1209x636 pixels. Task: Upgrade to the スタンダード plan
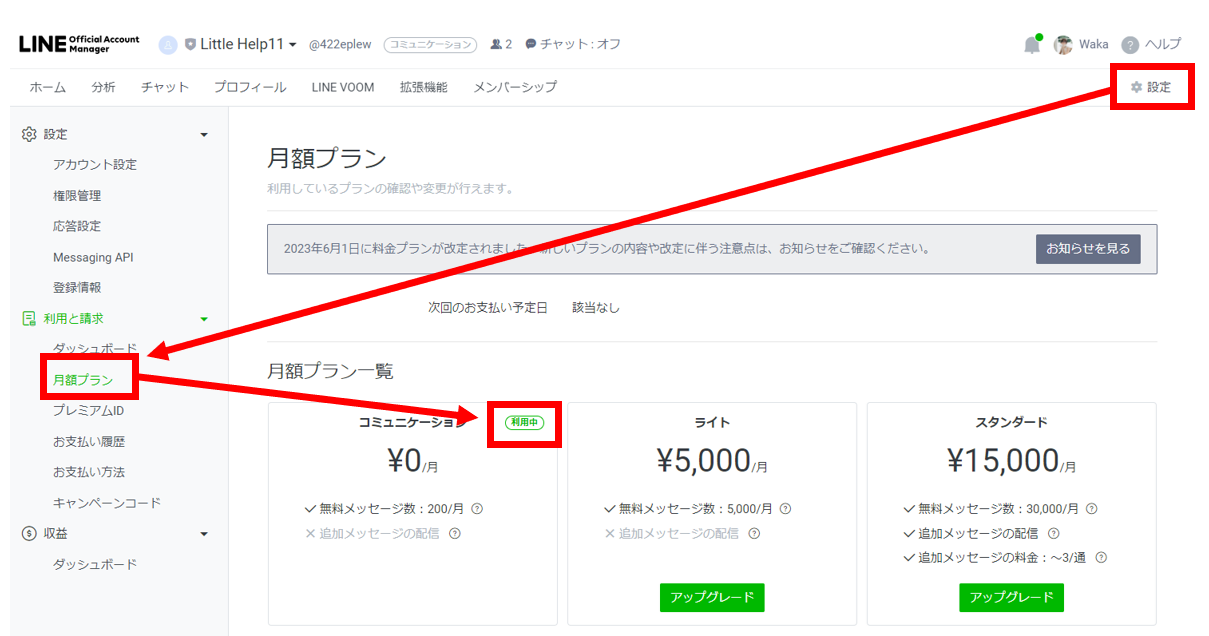click(x=1011, y=597)
